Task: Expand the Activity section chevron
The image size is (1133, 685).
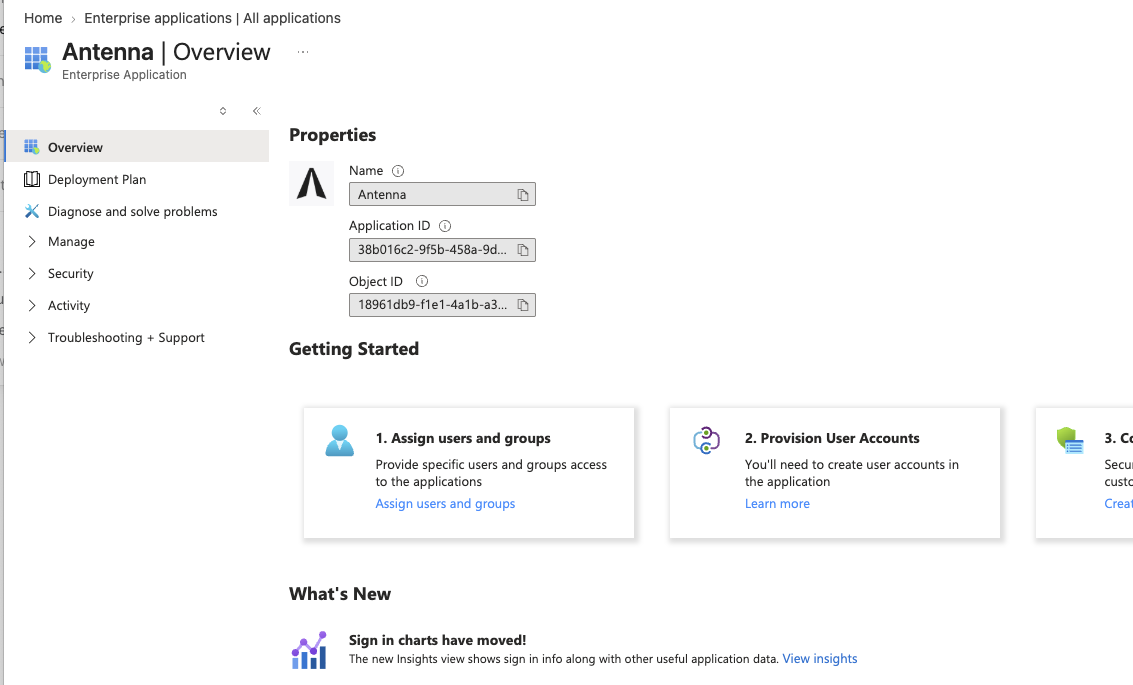Action: click(32, 305)
